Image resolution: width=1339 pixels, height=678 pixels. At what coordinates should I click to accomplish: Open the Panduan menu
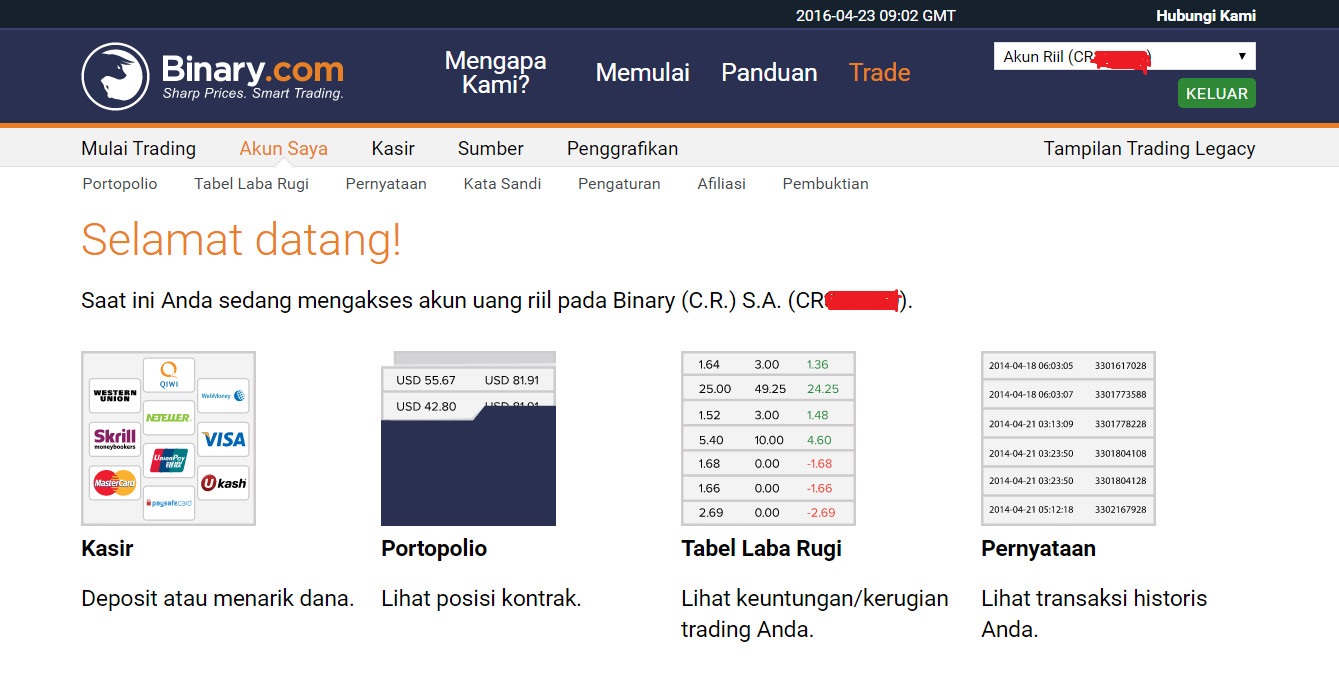click(x=769, y=72)
